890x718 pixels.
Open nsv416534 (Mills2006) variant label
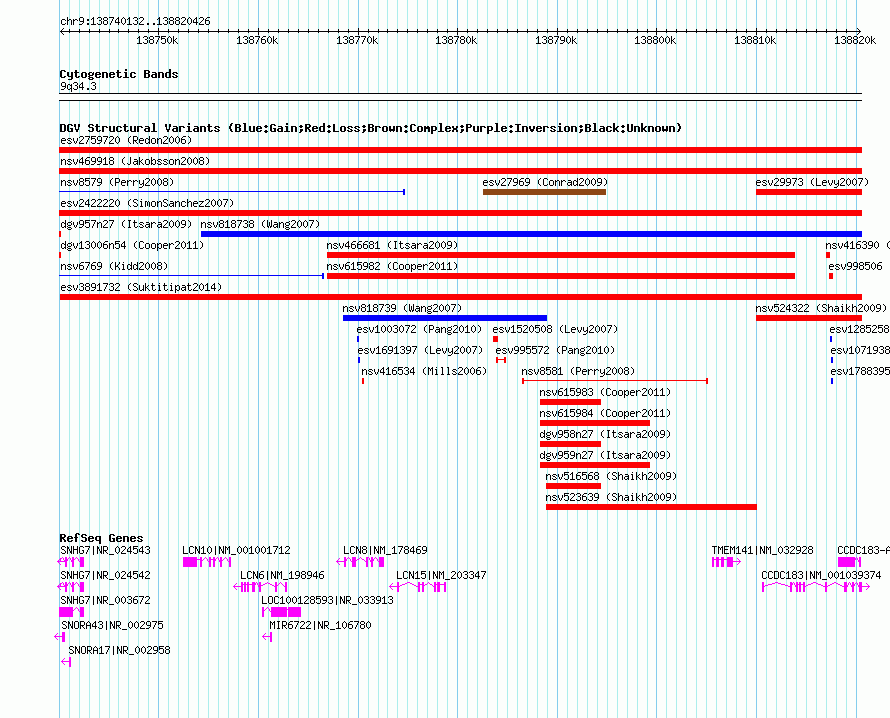coord(424,371)
